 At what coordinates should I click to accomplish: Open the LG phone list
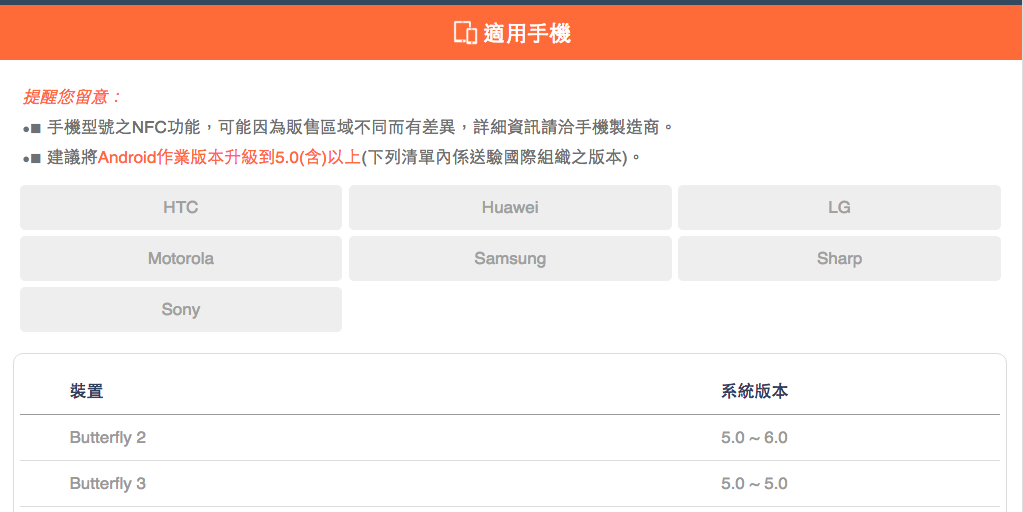839,207
